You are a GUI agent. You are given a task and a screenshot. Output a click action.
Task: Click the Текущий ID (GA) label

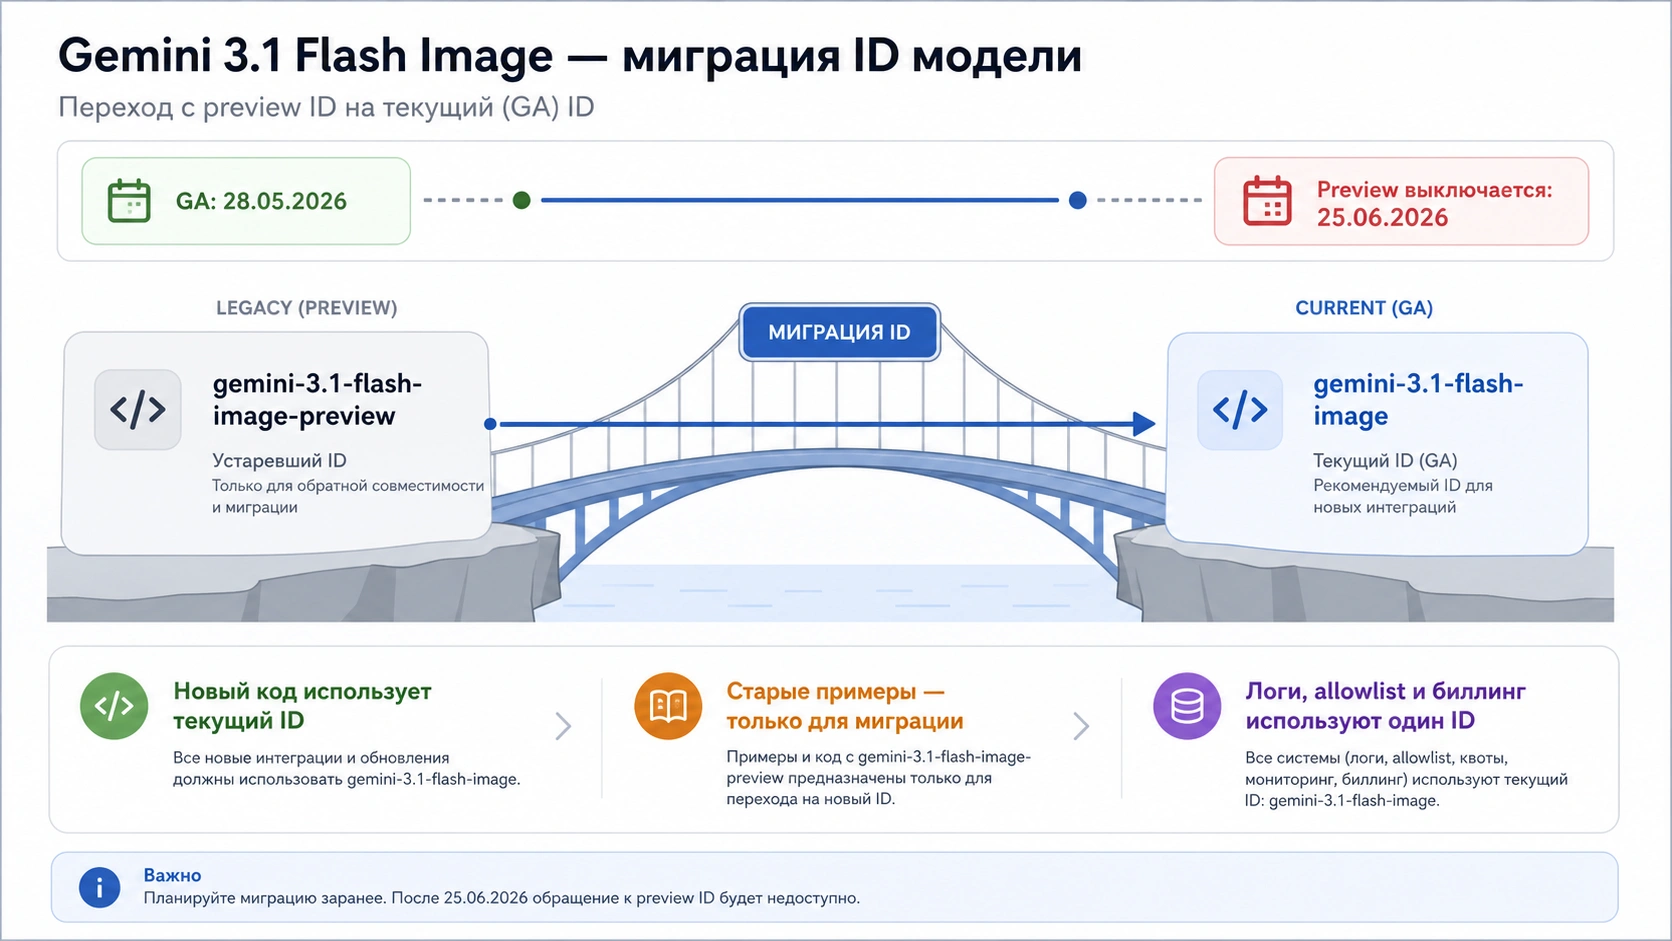[x=1385, y=461]
